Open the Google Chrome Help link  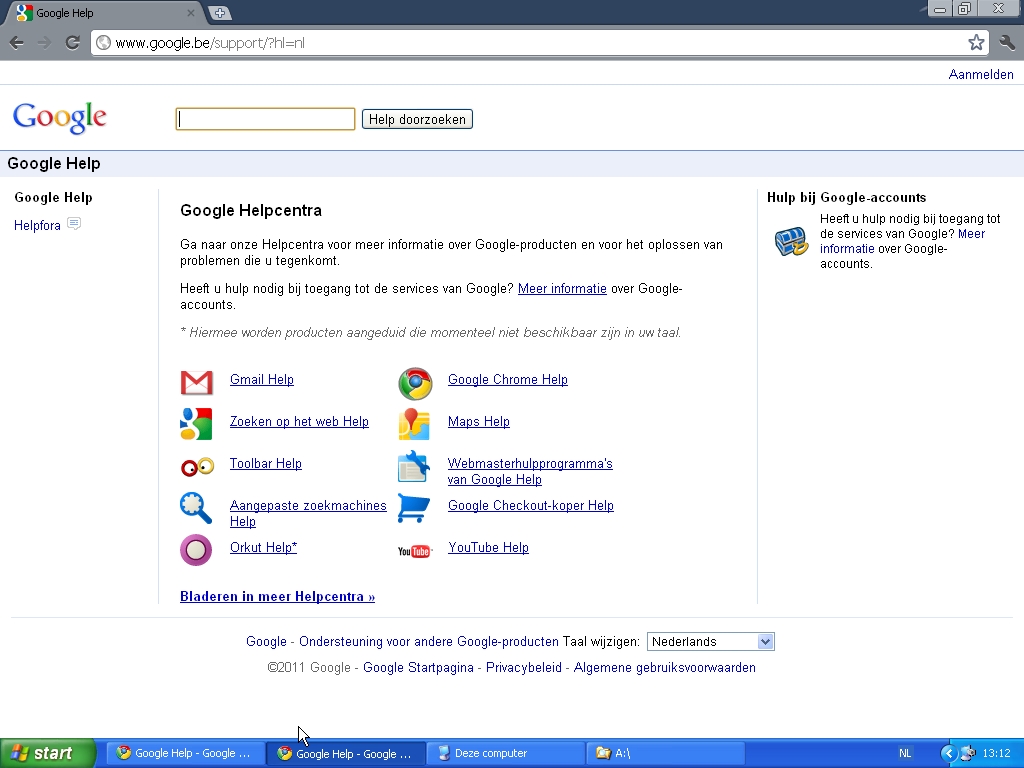click(507, 379)
